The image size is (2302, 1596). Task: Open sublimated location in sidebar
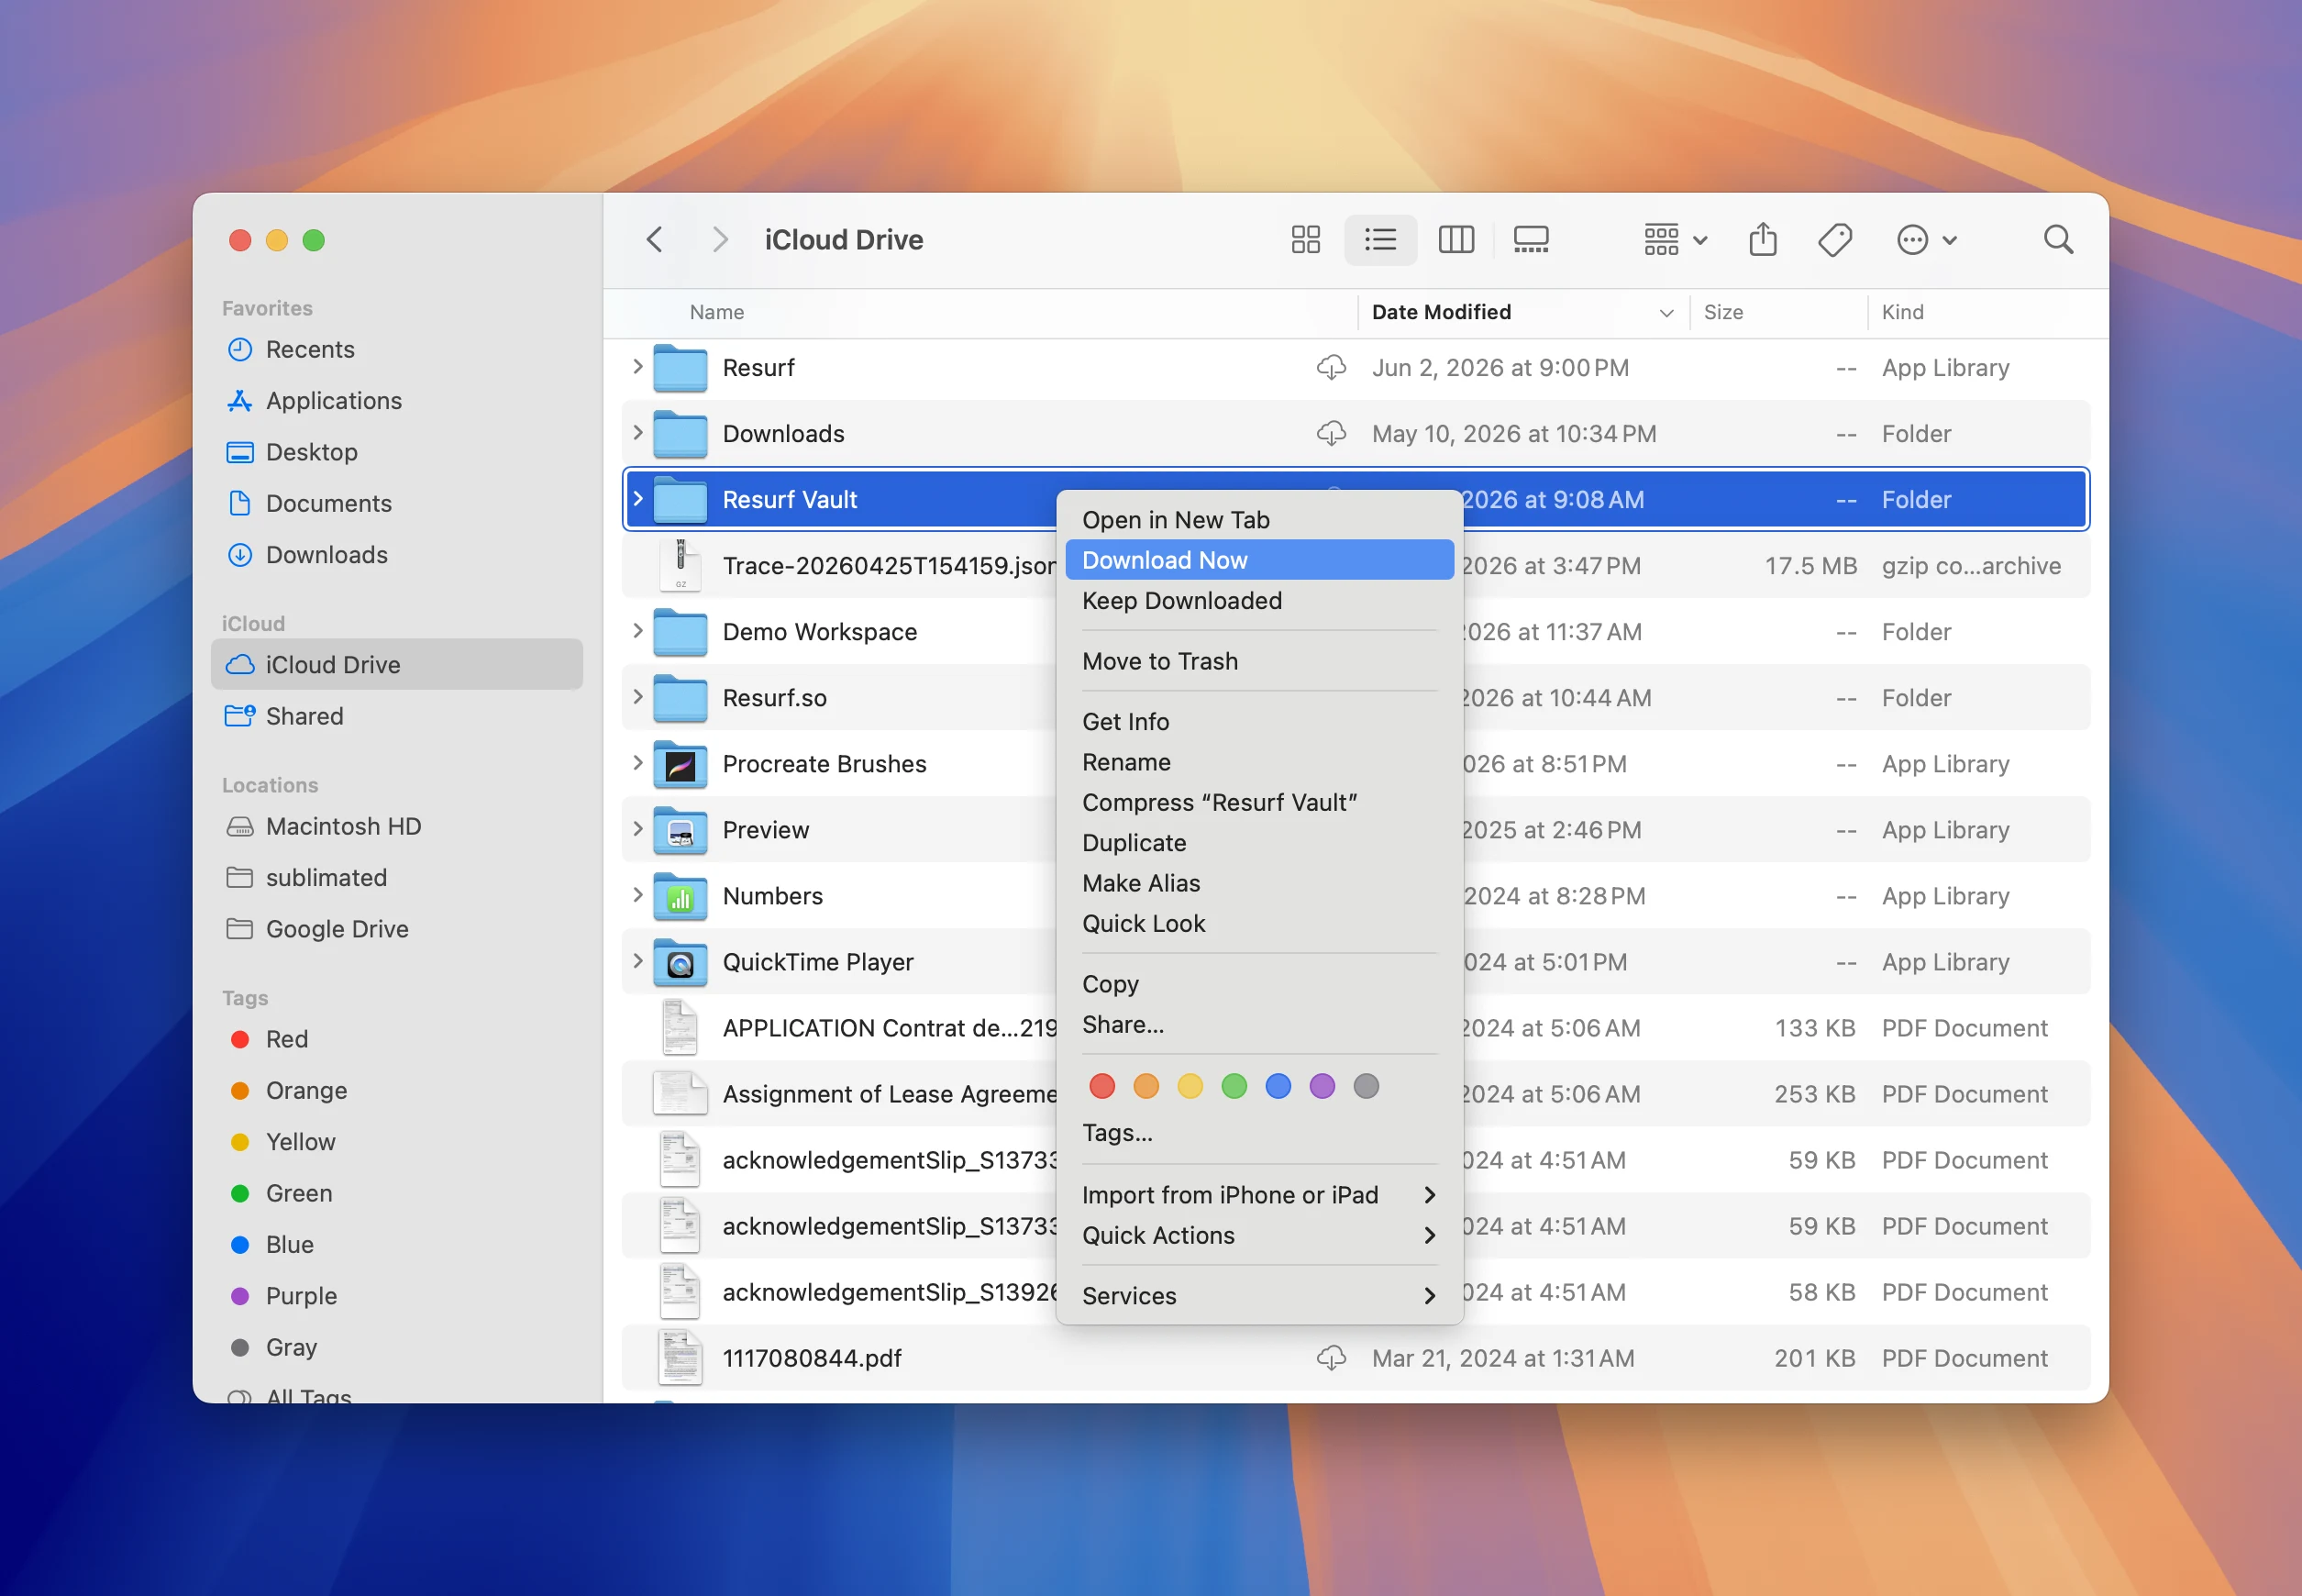click(x=397, y=877)
